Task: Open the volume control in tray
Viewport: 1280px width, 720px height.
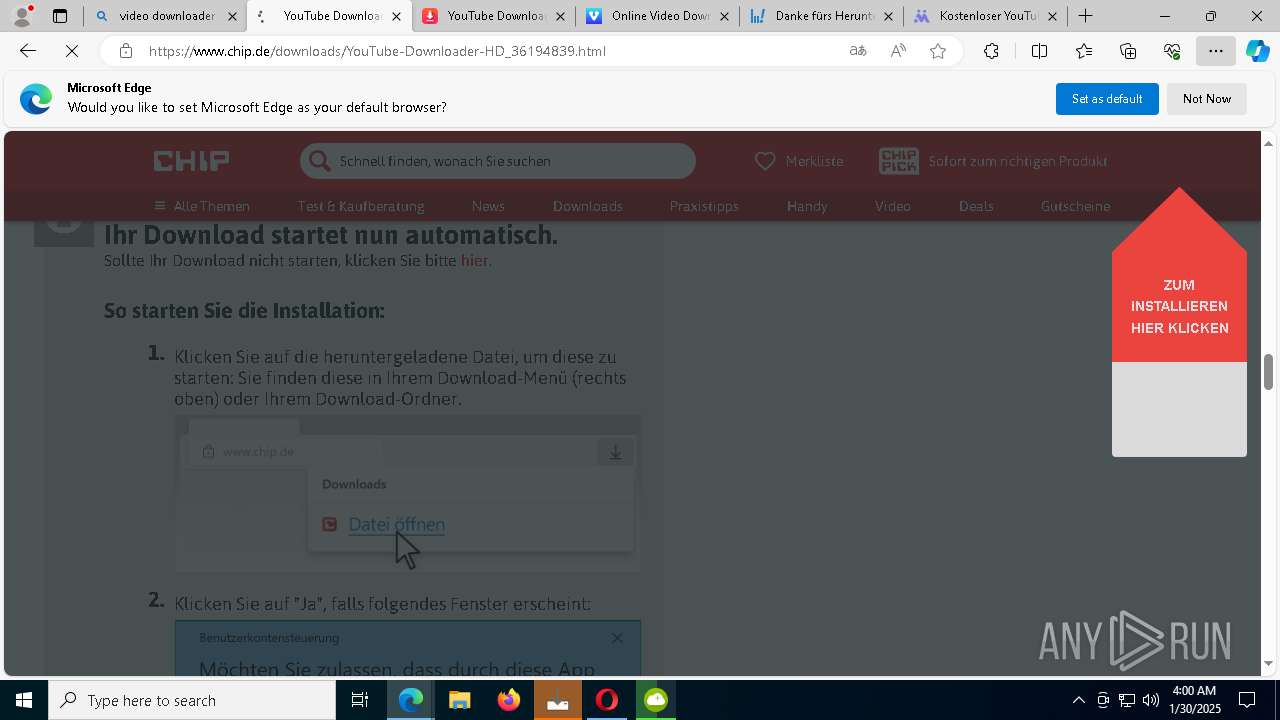Action: pyautogui.click(x=1151, y=700)
